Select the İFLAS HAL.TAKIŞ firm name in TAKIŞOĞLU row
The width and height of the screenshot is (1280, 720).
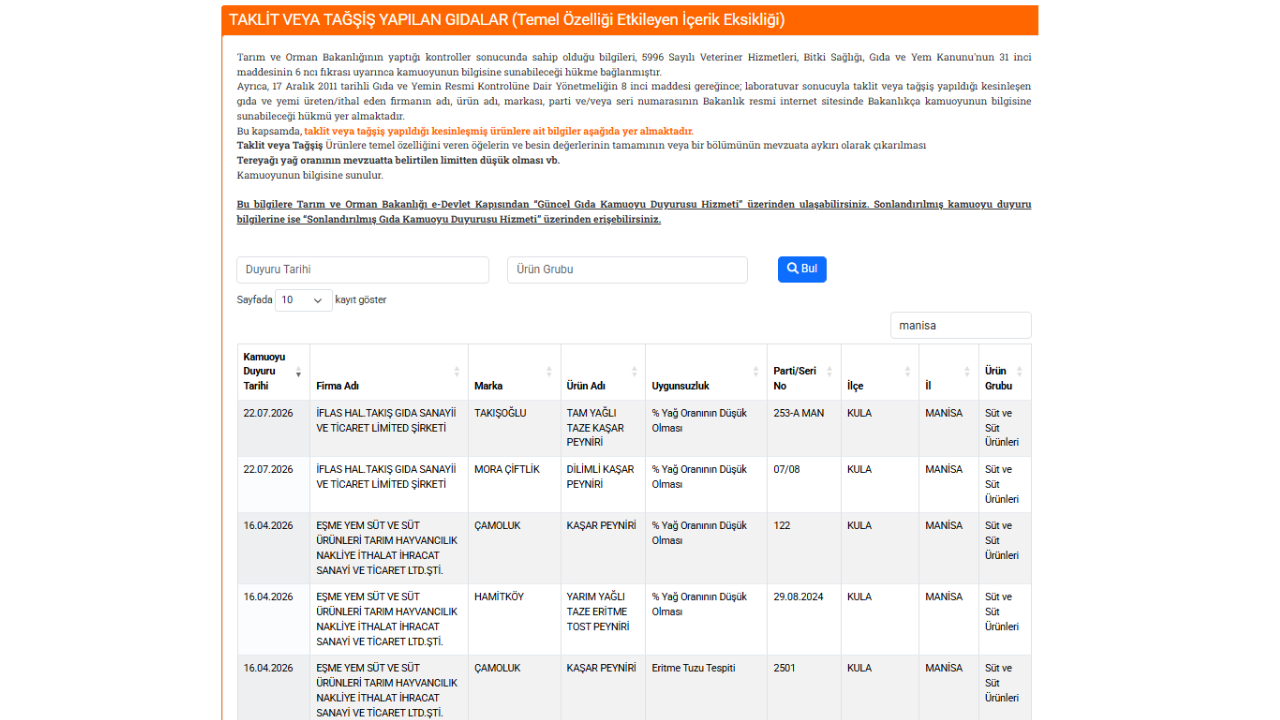tap(386, 420)
